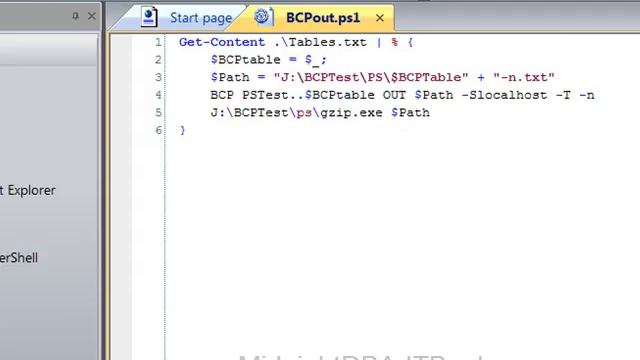Screen dimensions: 640x360
Task: Select the BCPout.ps1 tab
Action: click(322, 18)
